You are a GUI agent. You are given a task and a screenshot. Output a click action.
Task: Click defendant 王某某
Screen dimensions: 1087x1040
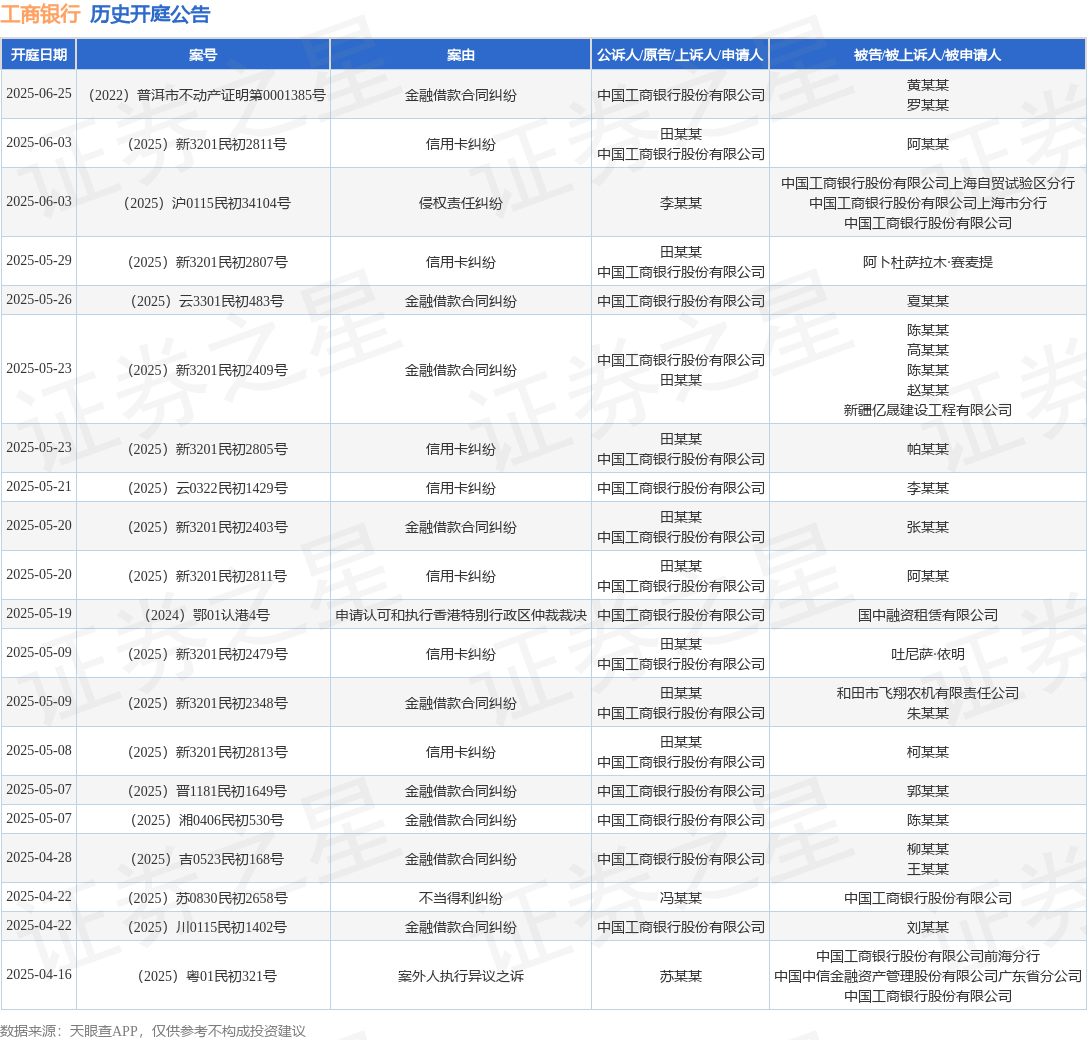pos(928,869)
